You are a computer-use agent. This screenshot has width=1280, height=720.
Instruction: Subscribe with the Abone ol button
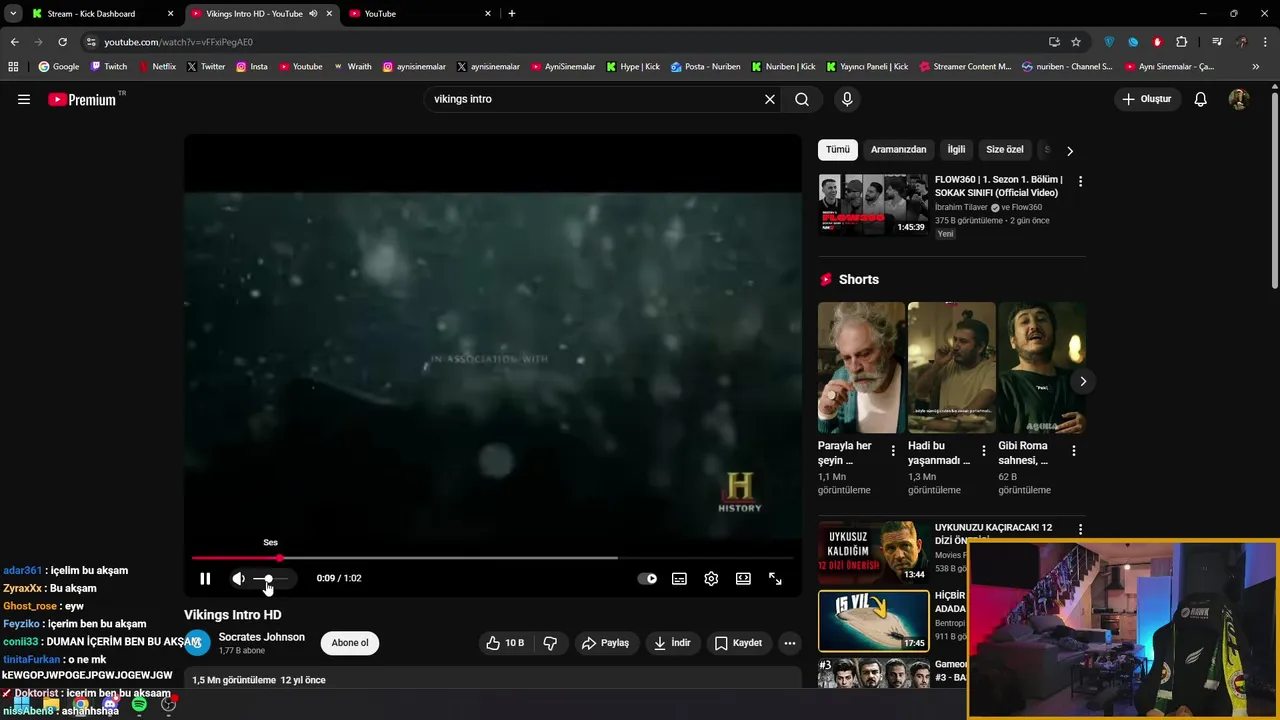pos(350,643)
